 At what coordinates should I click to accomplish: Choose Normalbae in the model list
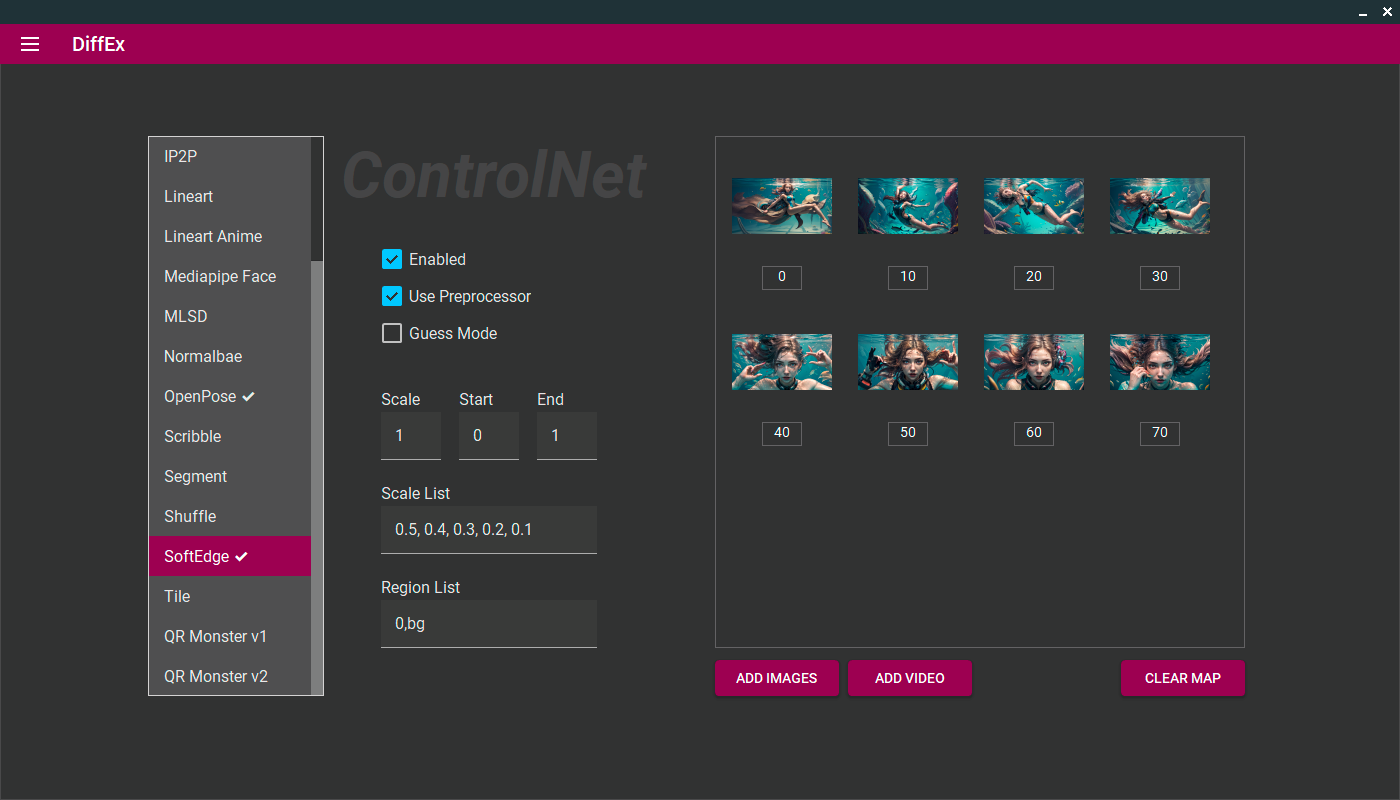click(230, 356)
